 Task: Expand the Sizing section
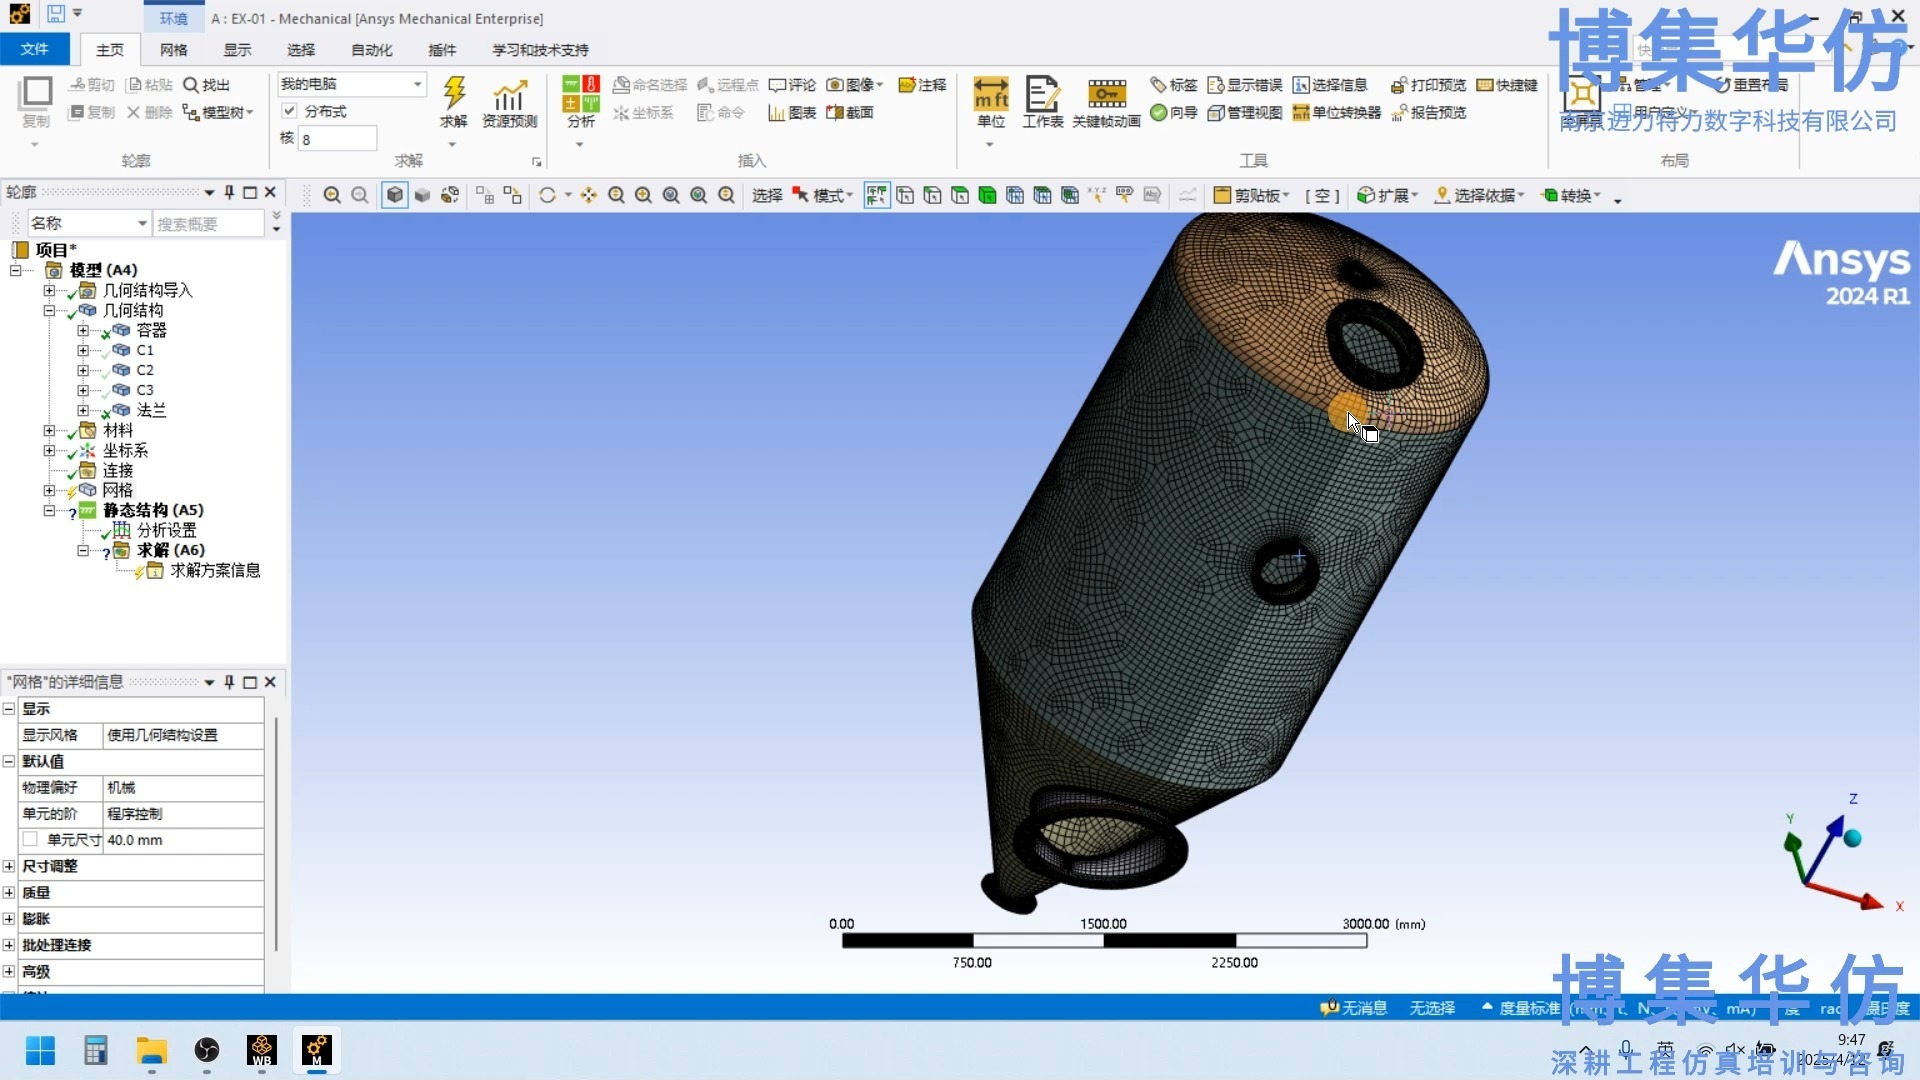click(x=9, y=866)
